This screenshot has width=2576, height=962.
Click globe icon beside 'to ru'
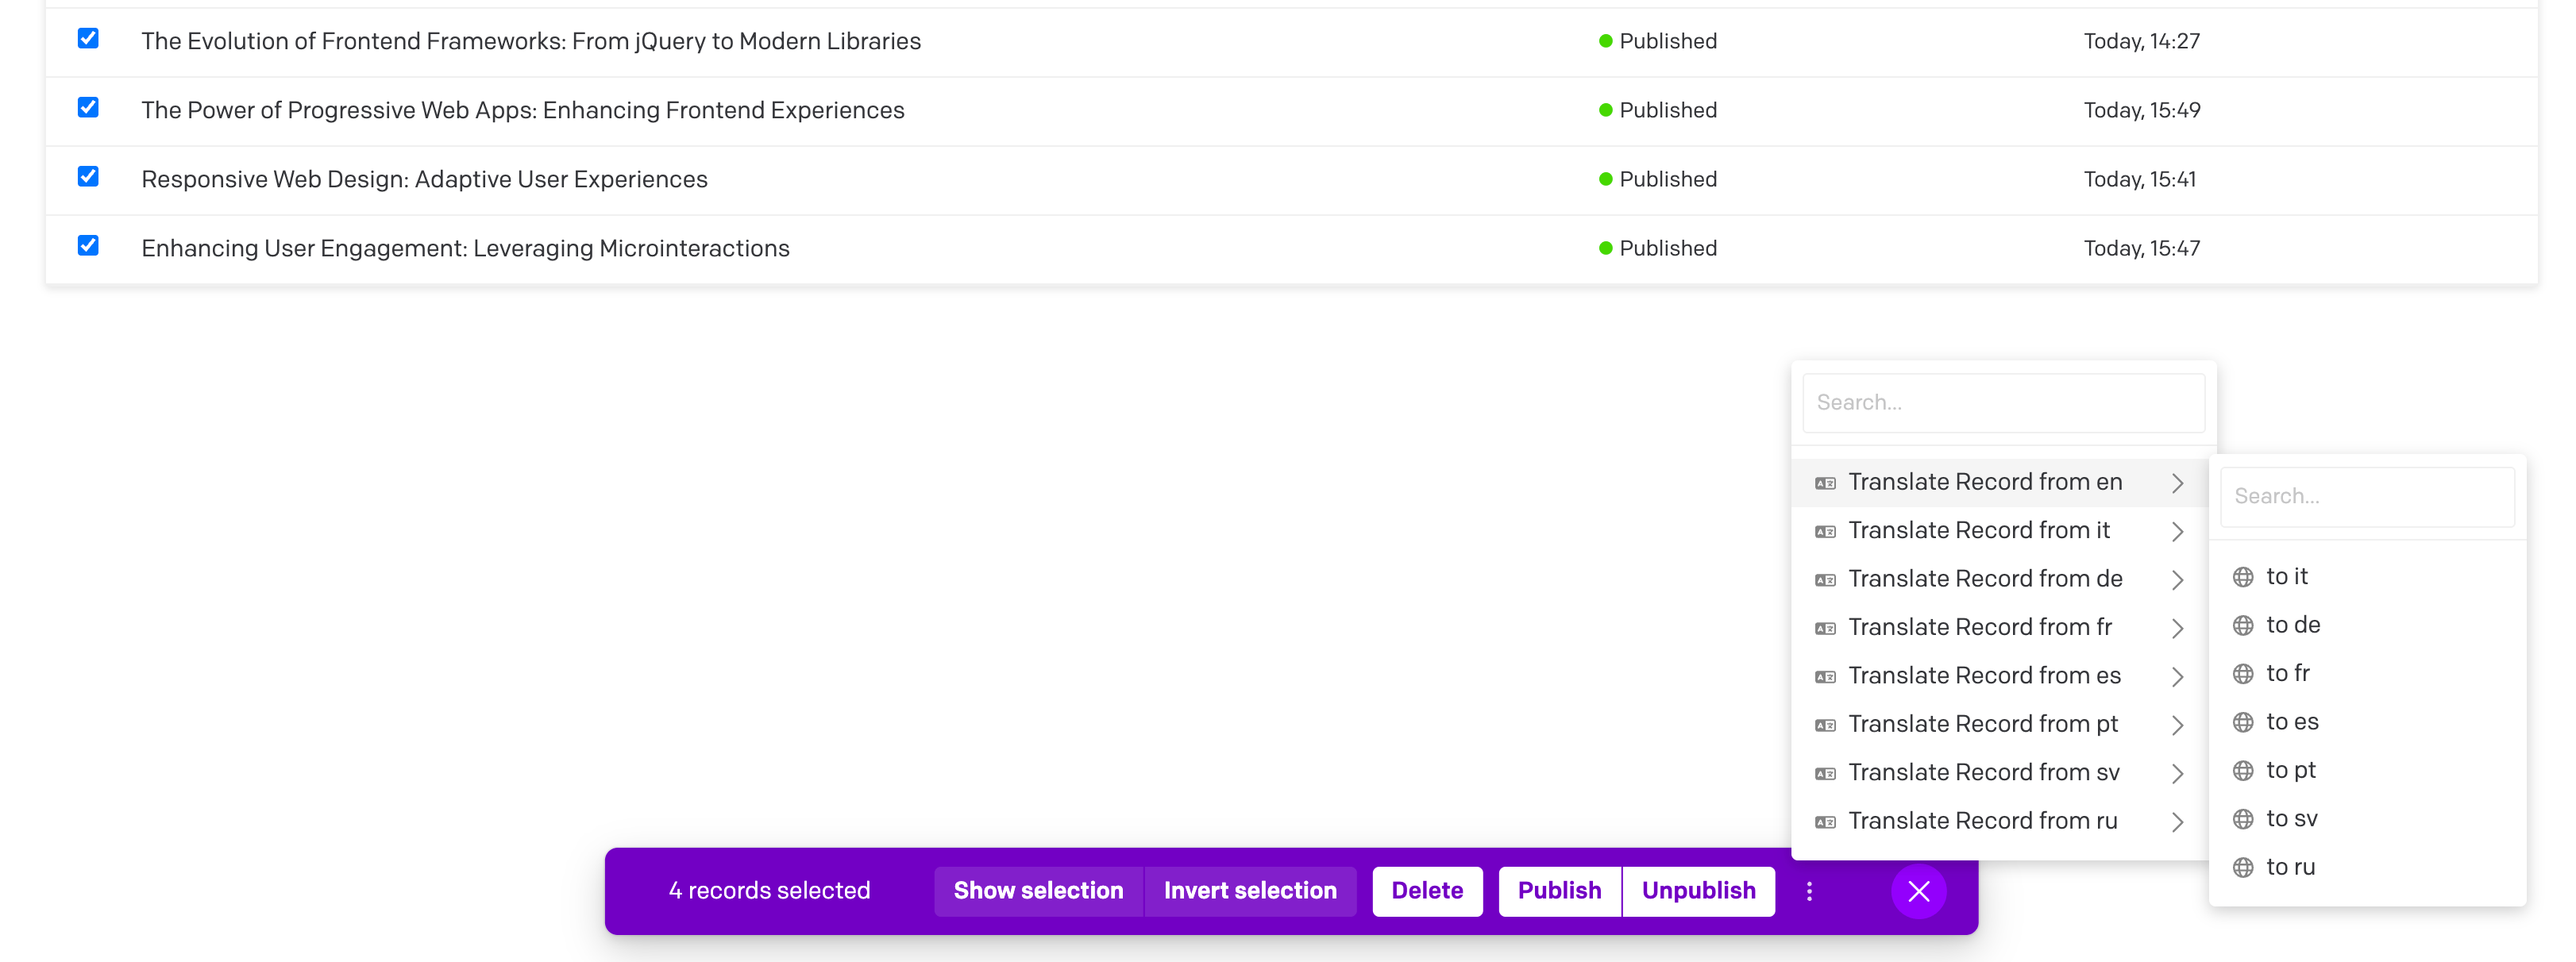pos(2242,868)
